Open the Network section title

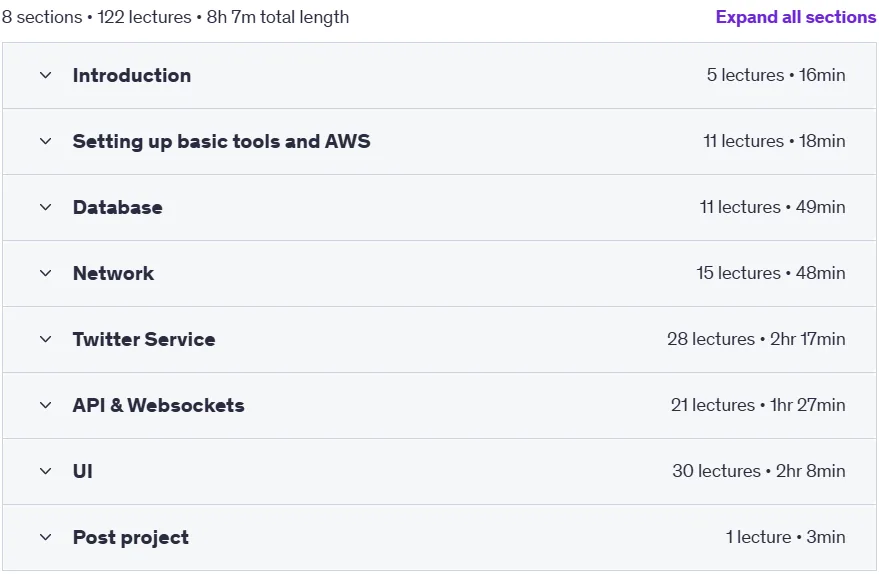(x=113, y=273)
